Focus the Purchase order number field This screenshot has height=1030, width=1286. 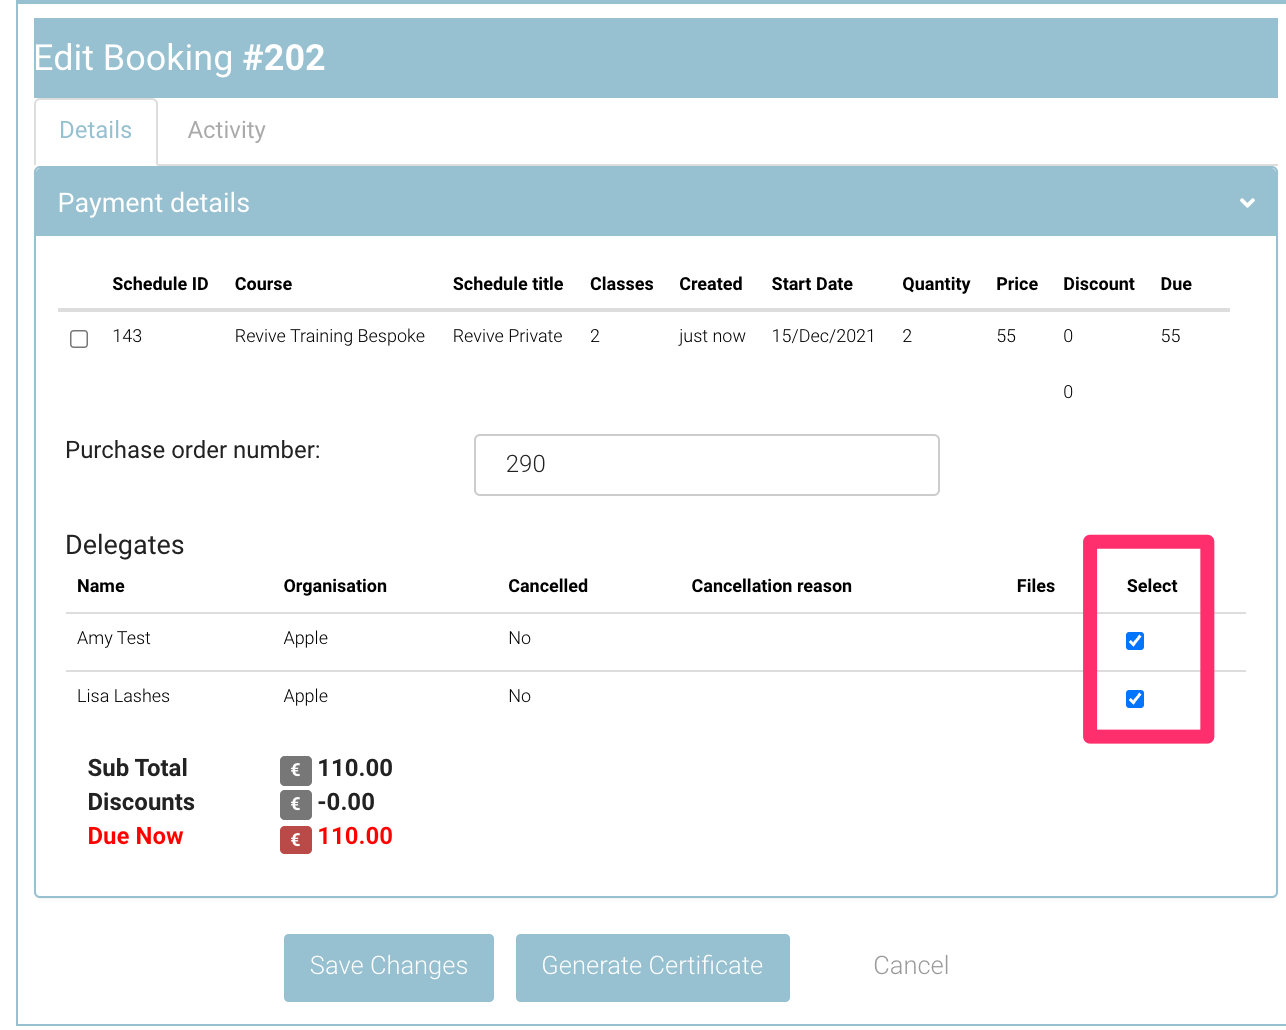[x=706, y=465]
